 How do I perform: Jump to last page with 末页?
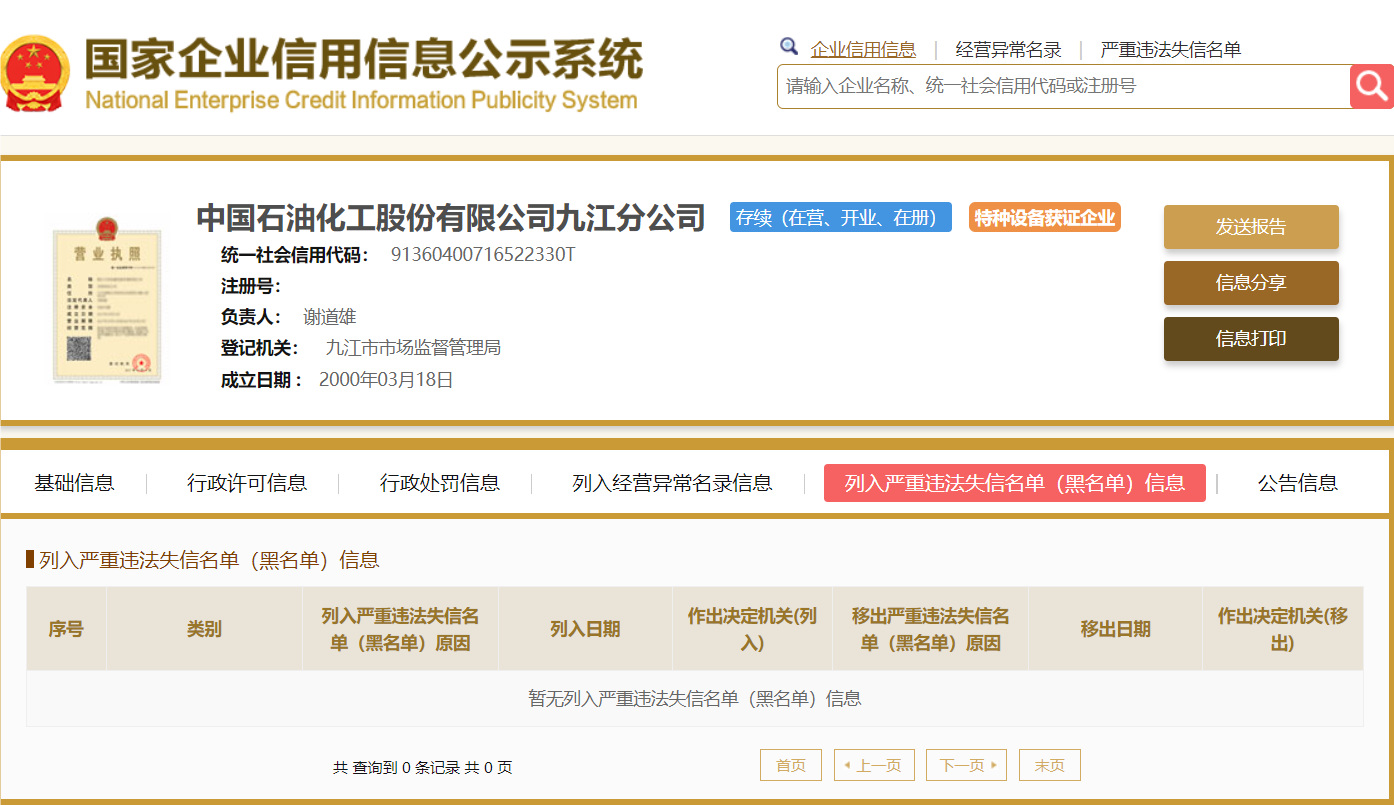[1050, 765]
